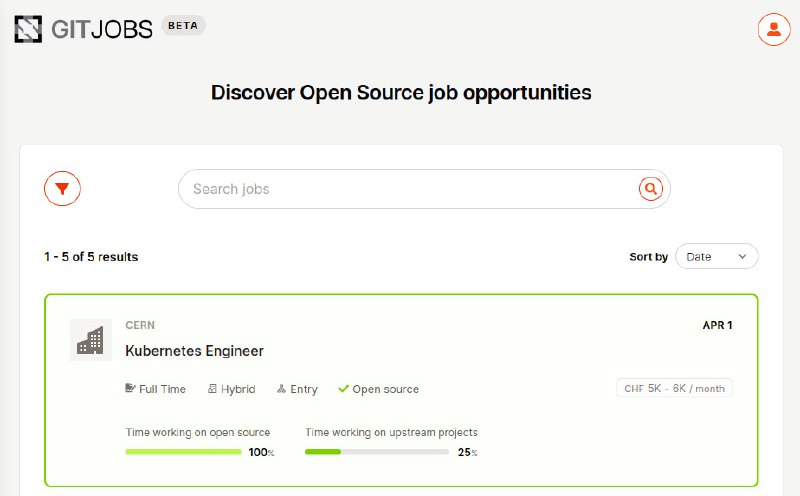800x496 pixels.
Task: Click the GitJobs logo icon
Action: 28,29
